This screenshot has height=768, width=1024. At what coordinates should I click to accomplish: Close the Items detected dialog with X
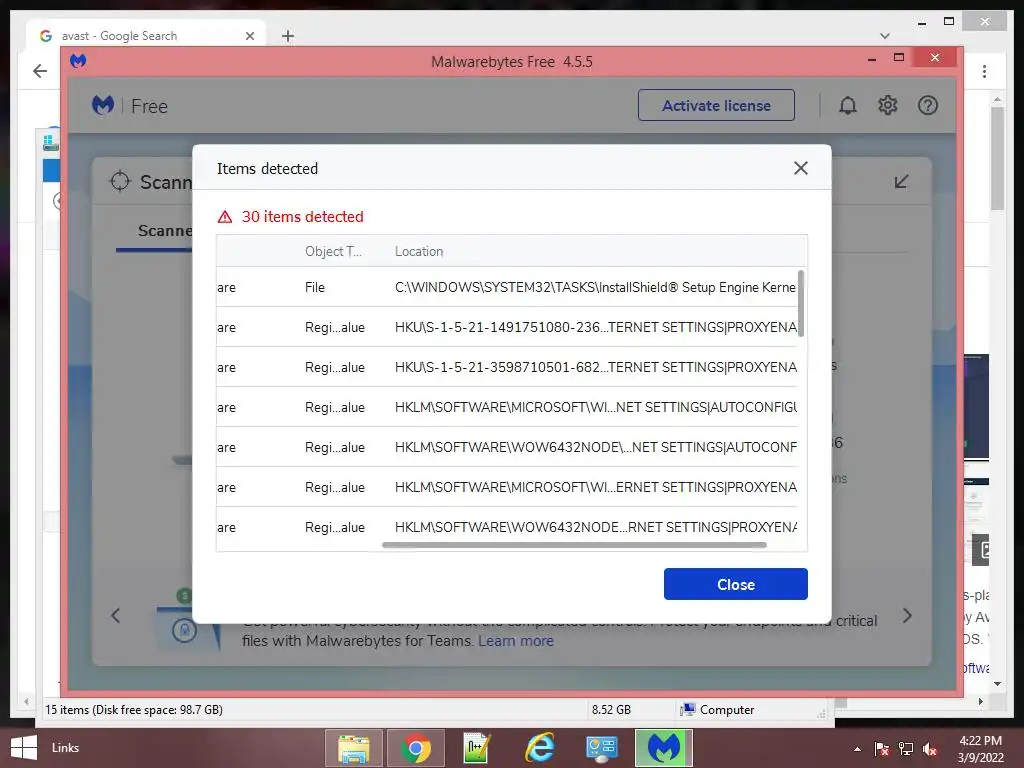[801, 168]
